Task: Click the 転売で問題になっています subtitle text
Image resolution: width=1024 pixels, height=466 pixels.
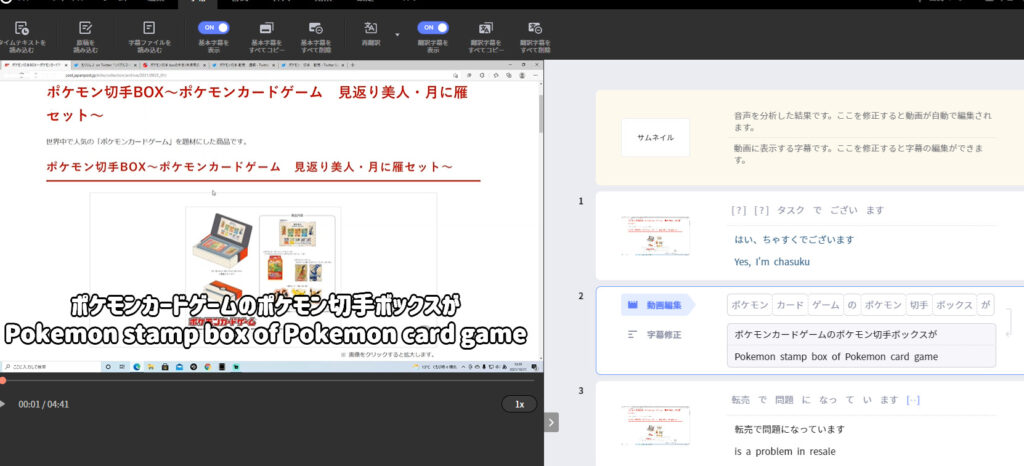Action: (790, 429)
